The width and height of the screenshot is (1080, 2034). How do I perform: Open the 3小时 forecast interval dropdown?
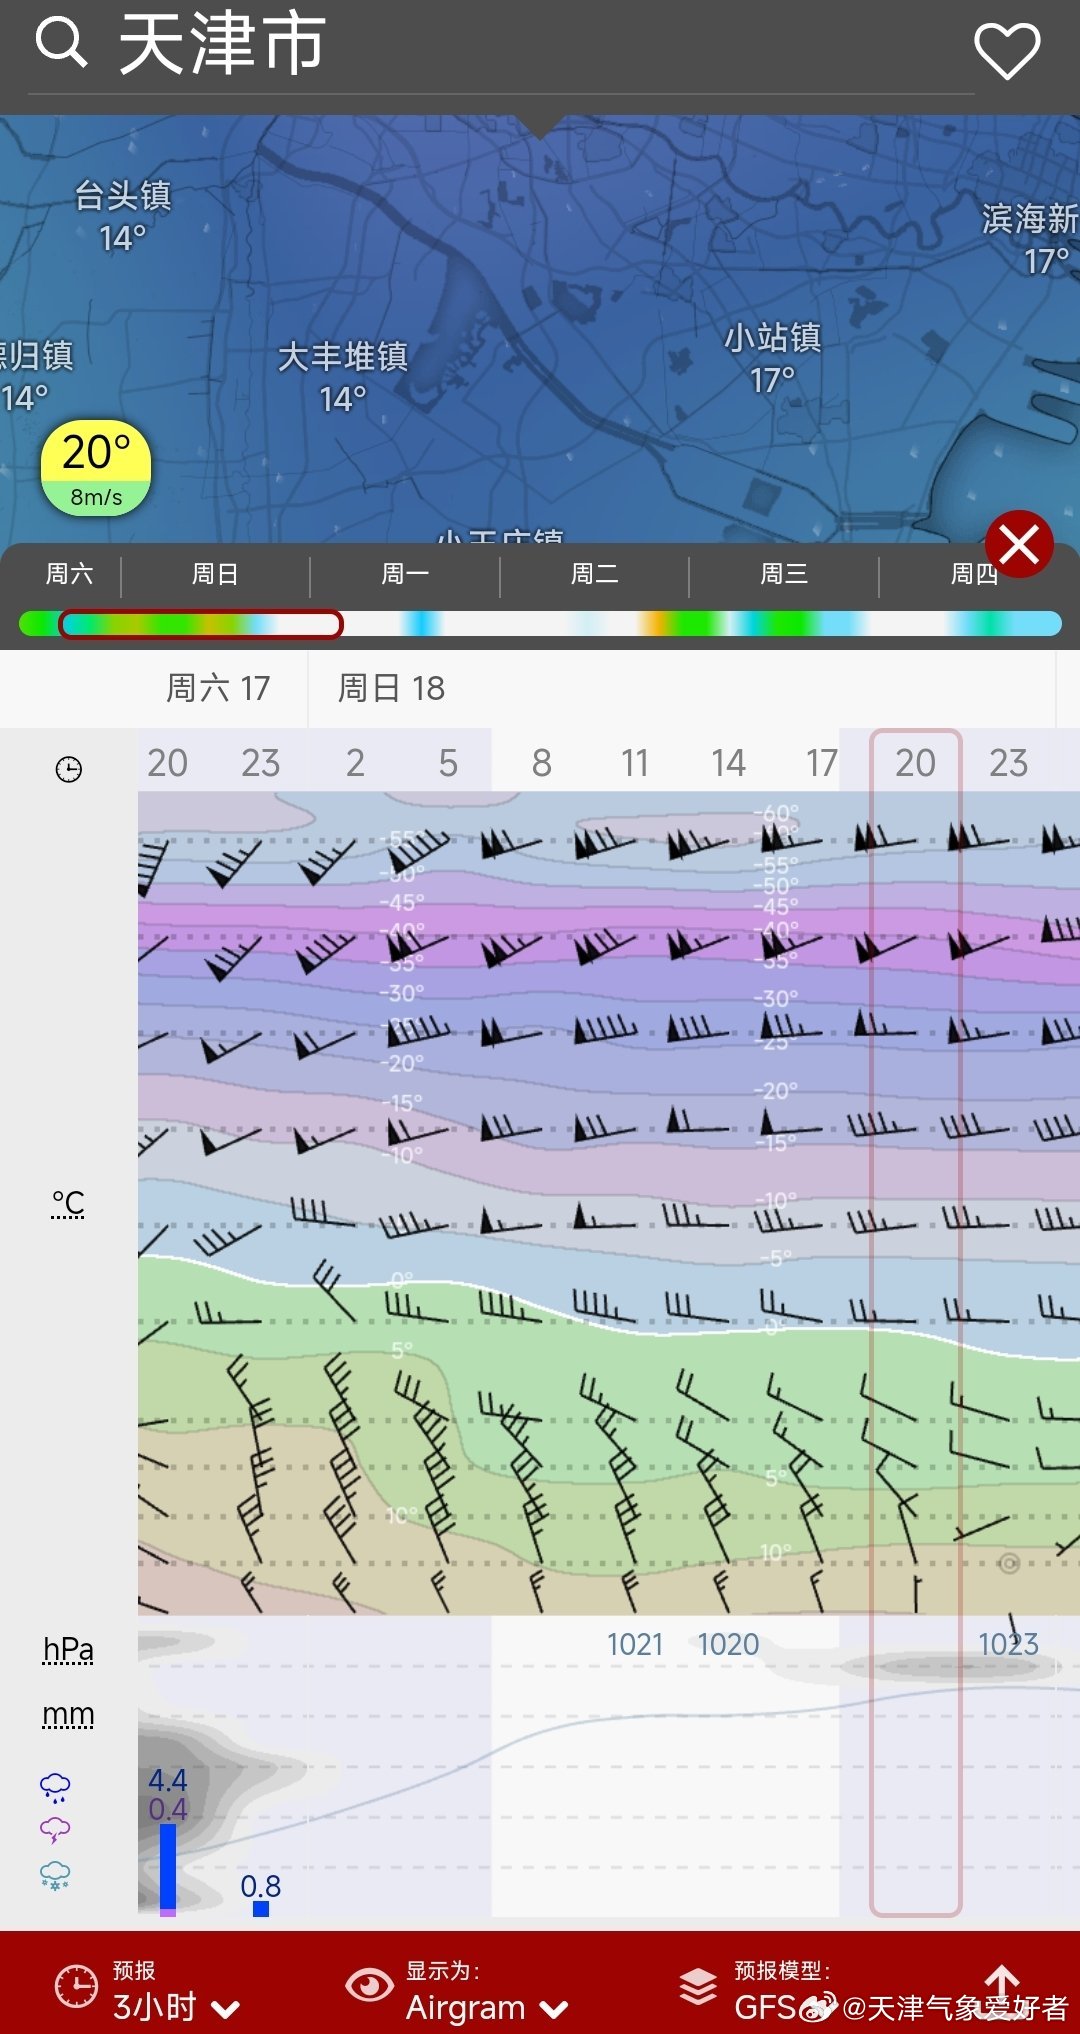[177, 2007]
